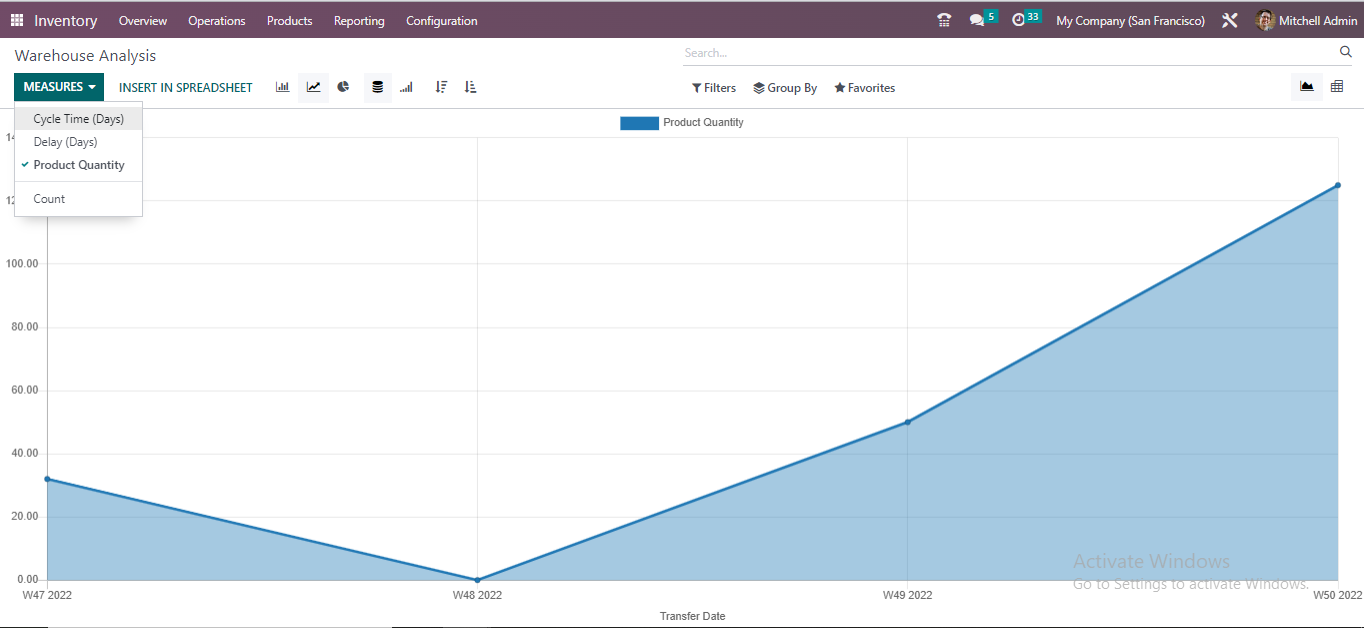This screenshot has height=628, width=1364.
Task: Switch to the pivot table view
Action: tap(1337, 86)
